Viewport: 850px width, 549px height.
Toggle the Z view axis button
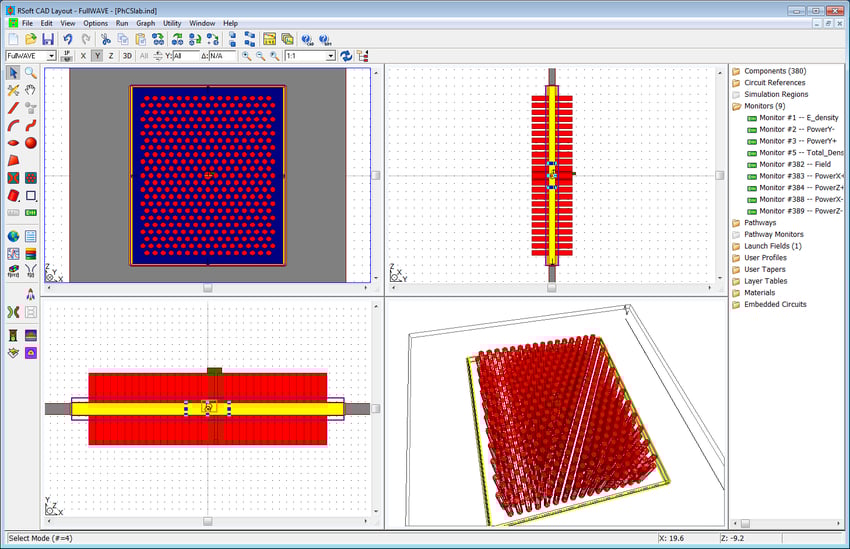pos(110,56)
